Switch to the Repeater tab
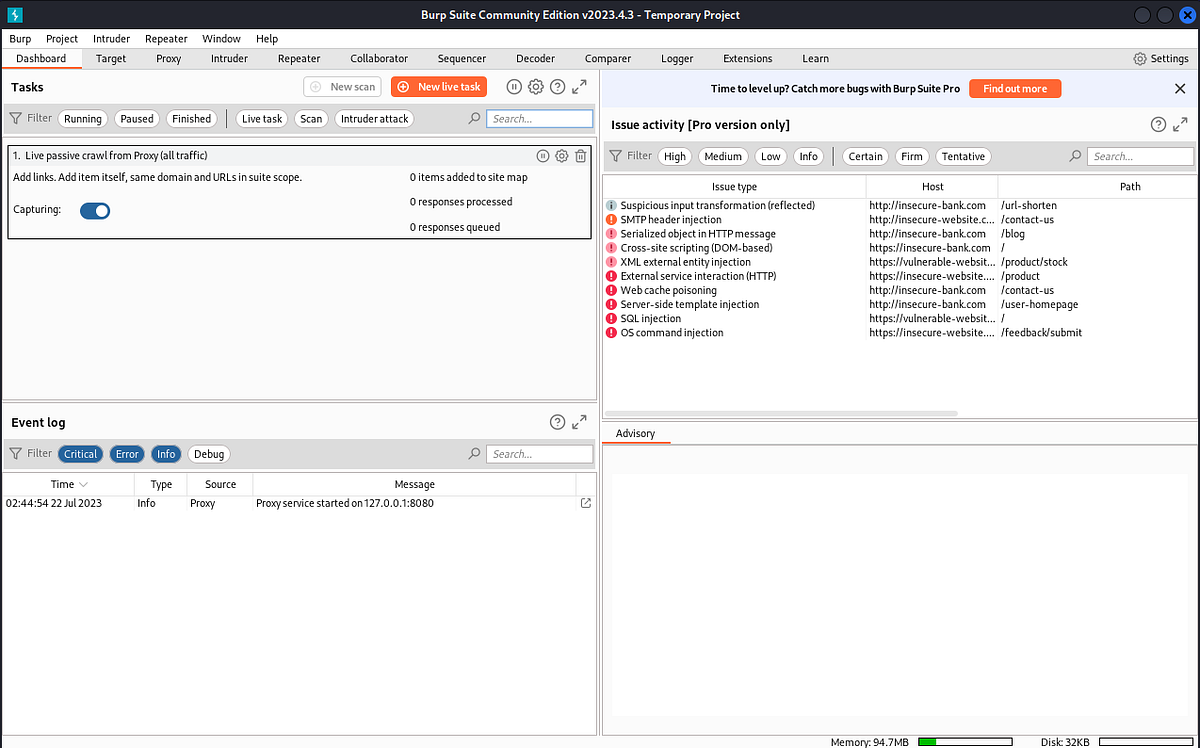Screen dimensions: 1200x748 tap(299, 58)
